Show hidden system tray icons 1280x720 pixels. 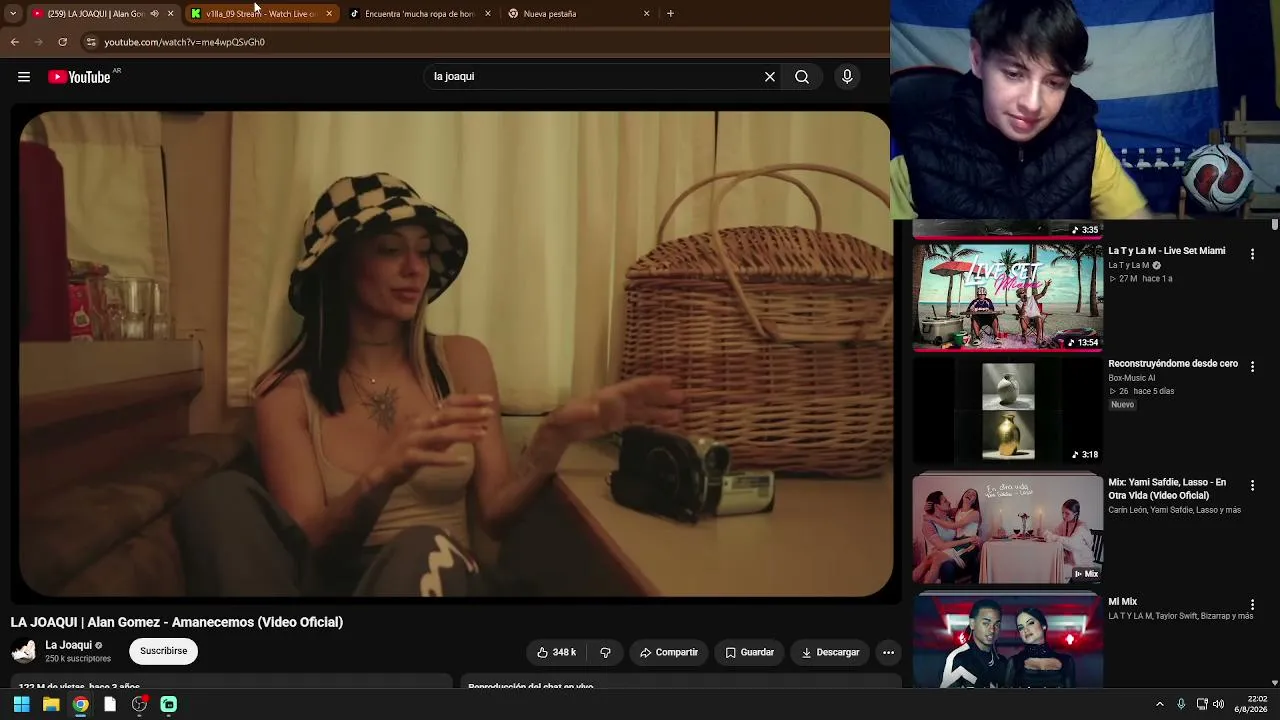pyautogui.click(x=1160, y=704)
